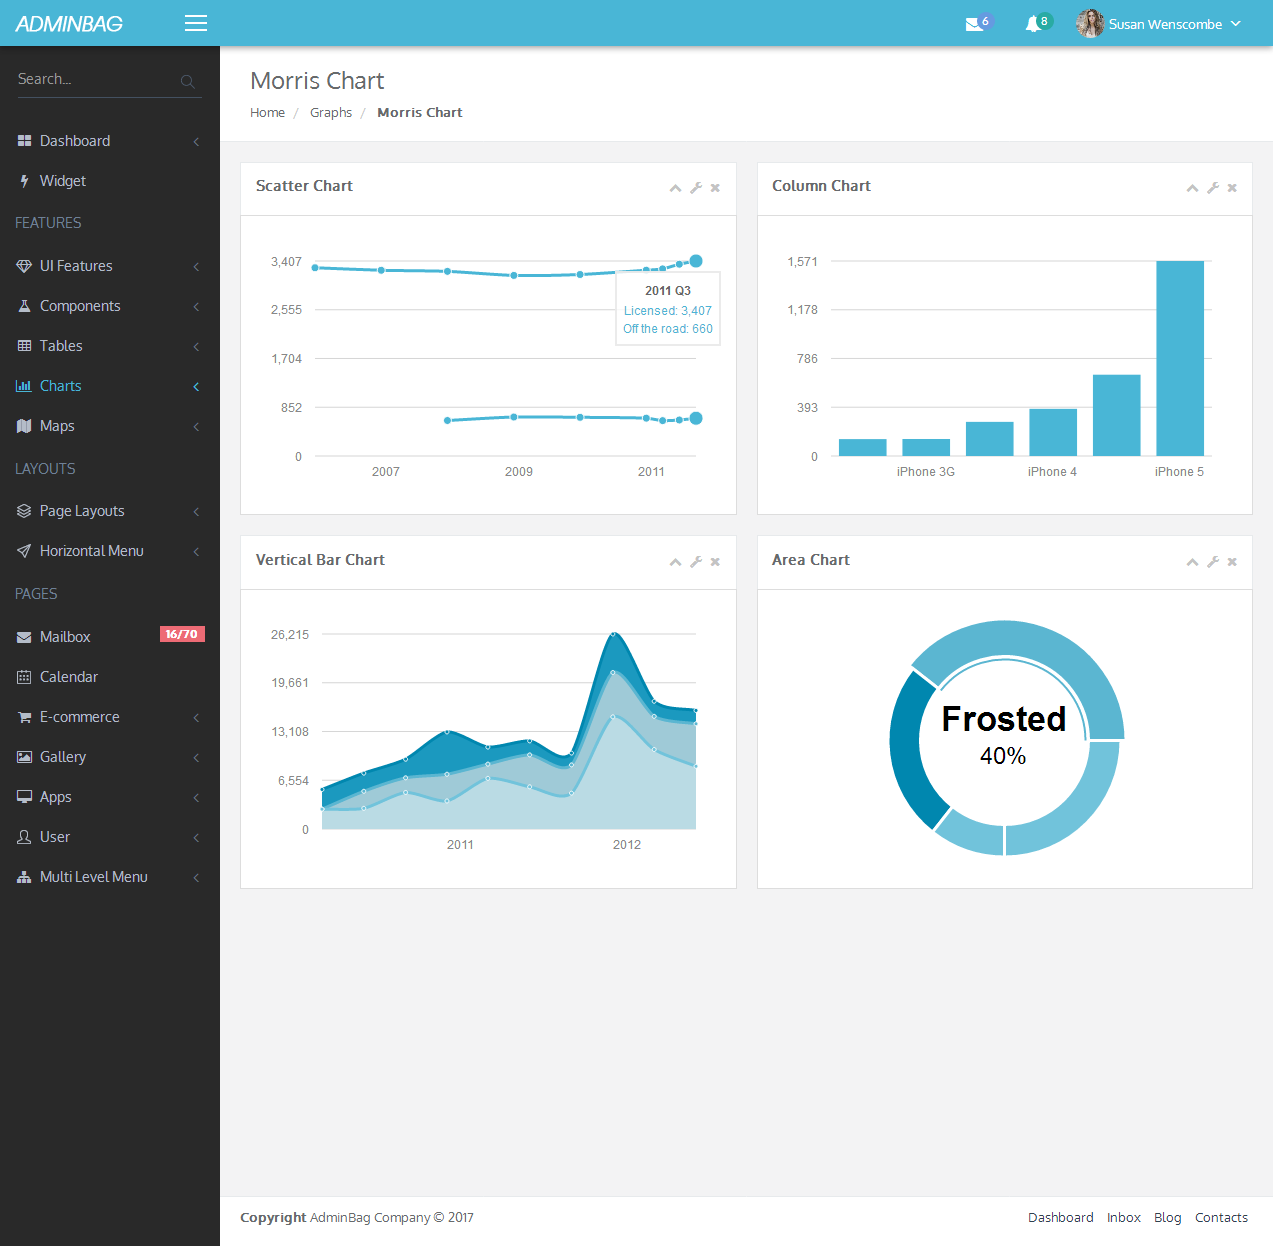Collapse the Scatter Chart panel
The height and width of the screenshot is (1246, 1273).
(675, 188)
